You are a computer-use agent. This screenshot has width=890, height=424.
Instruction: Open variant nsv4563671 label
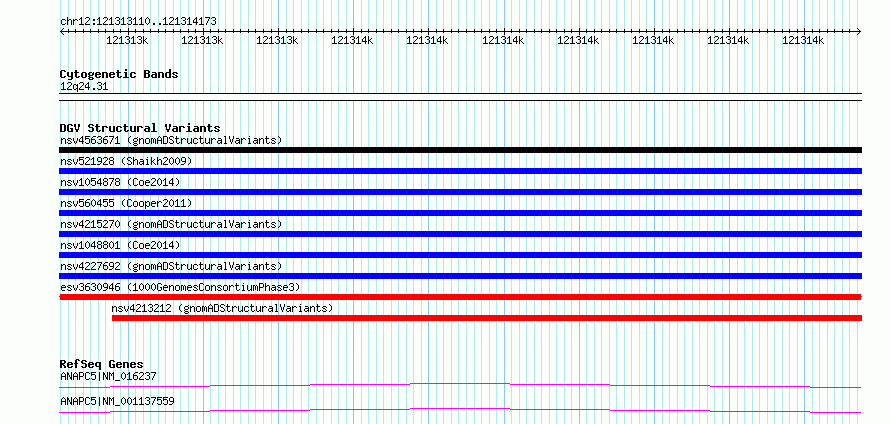[x=171, y=140]
